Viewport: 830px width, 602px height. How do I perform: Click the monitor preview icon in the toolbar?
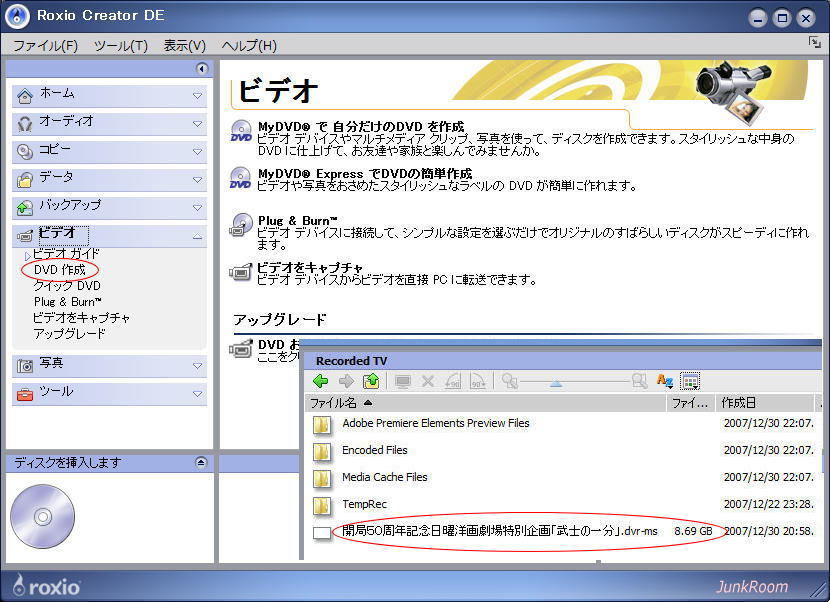pos(403,381)
